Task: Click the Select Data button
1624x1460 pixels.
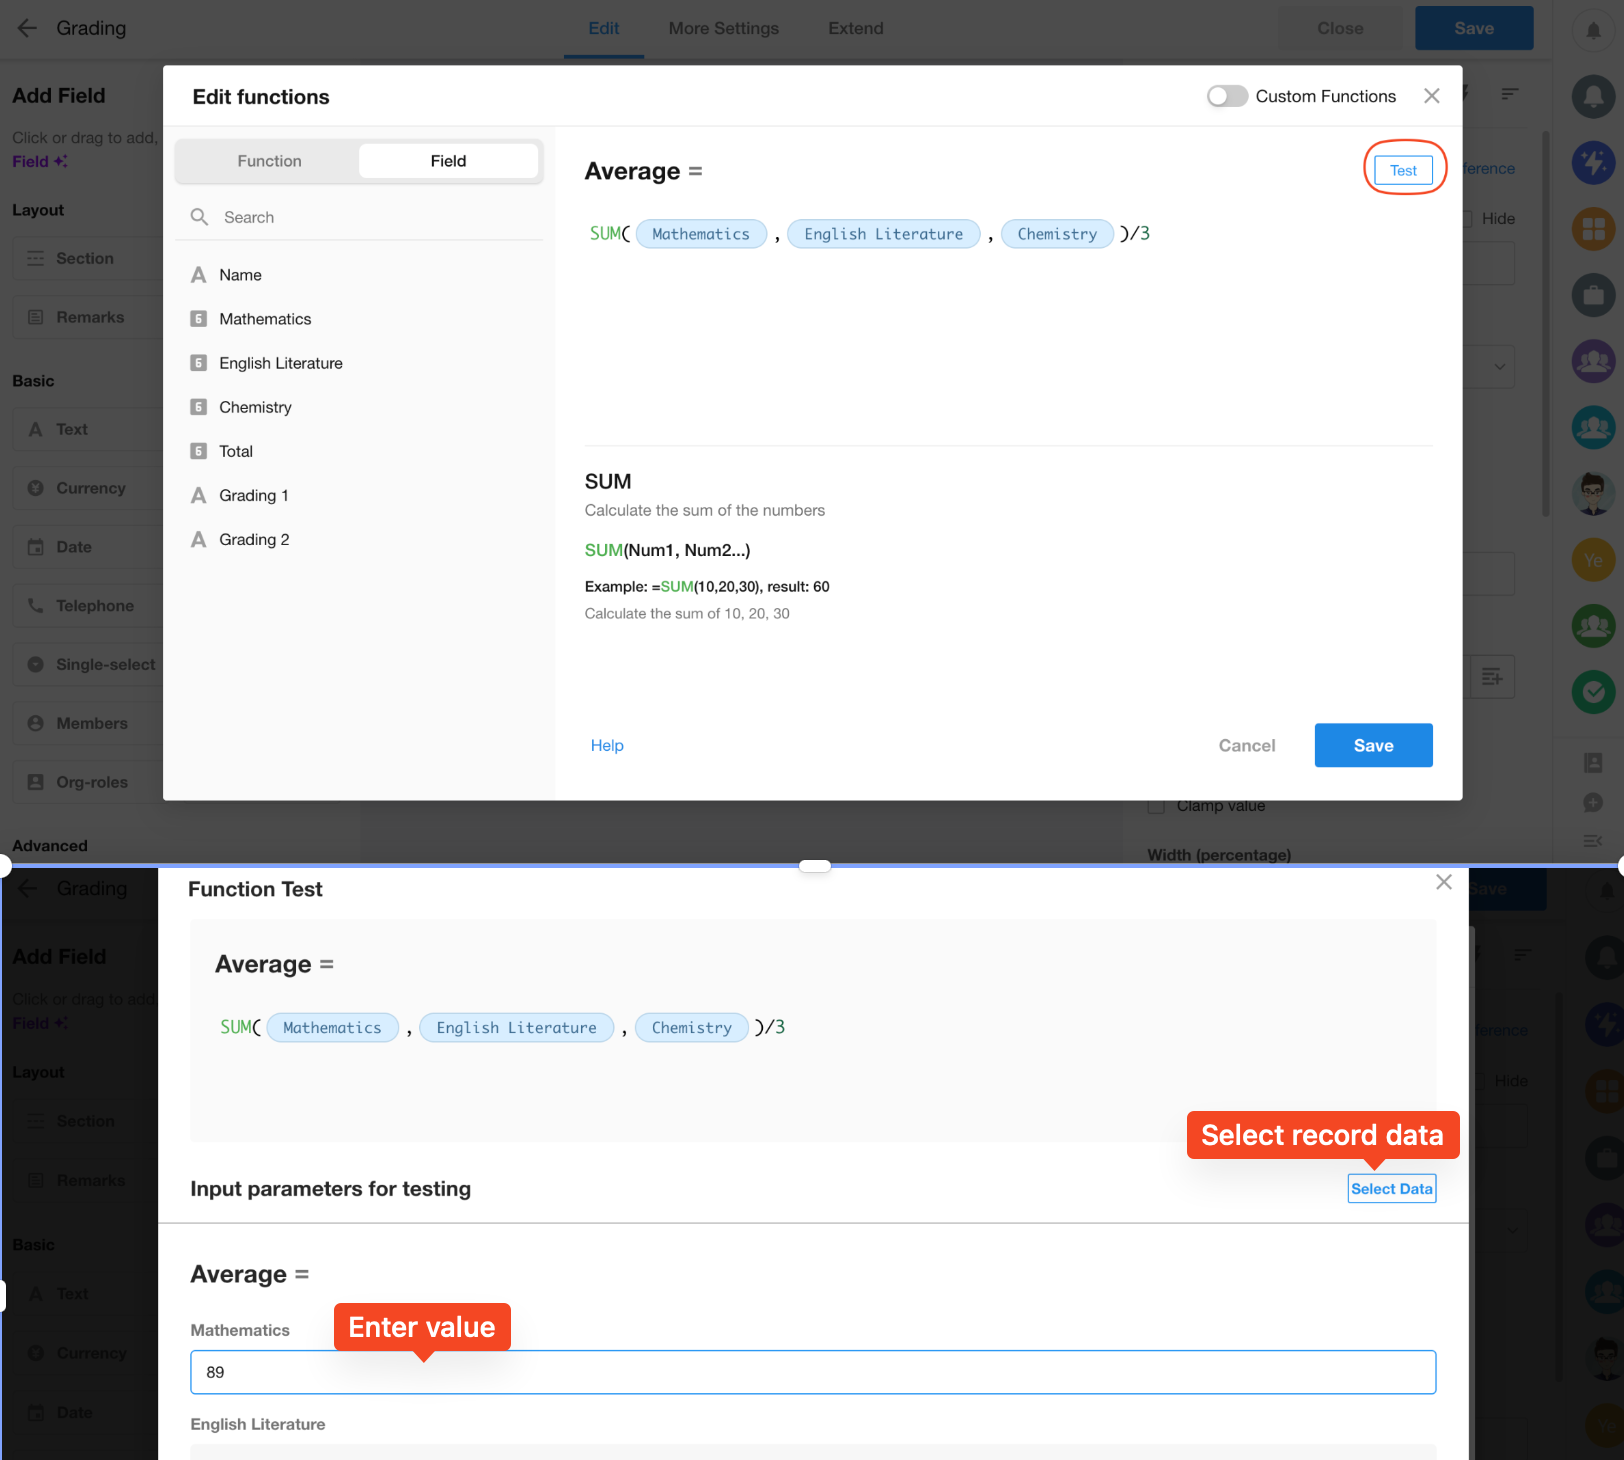Action: 1391,1189
